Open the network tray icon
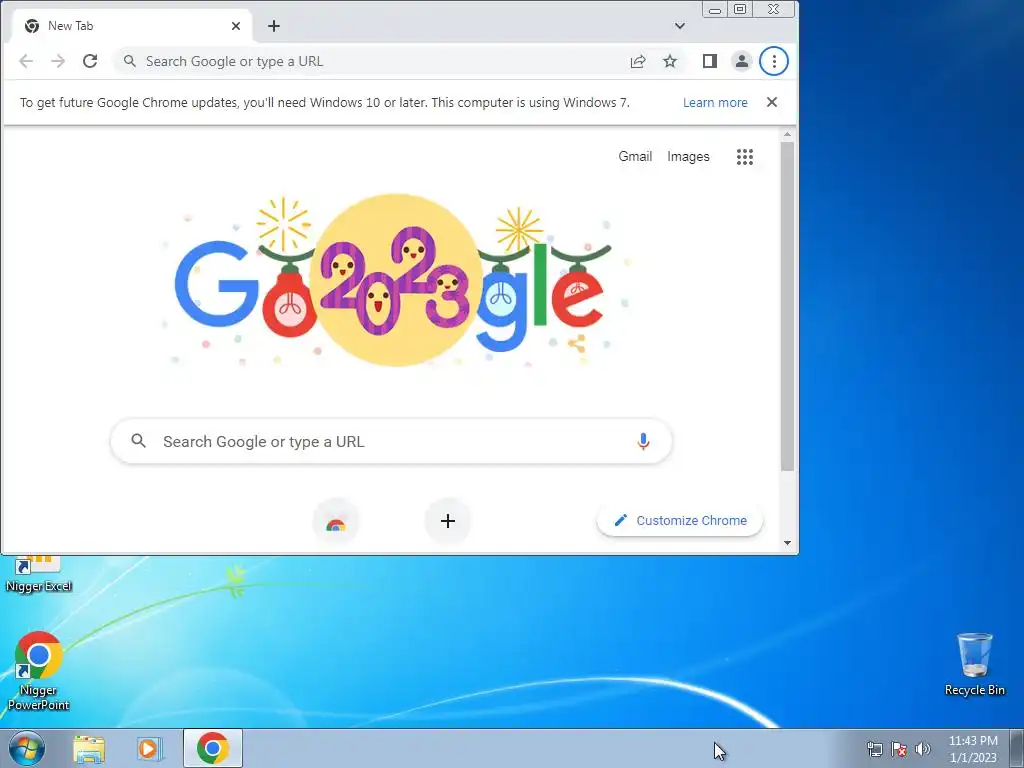 coord(874,749)
